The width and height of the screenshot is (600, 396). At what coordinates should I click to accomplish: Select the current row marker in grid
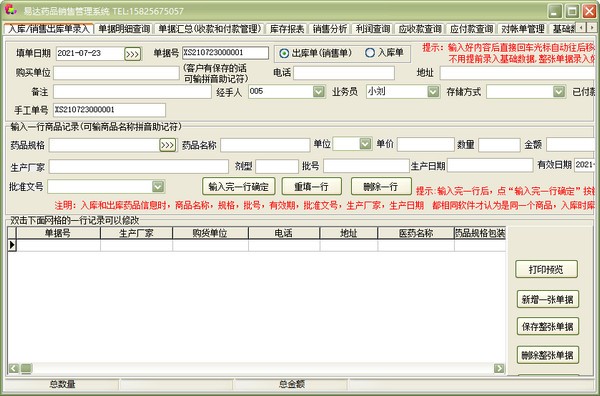pyautogui.click(x=12, y=245)
